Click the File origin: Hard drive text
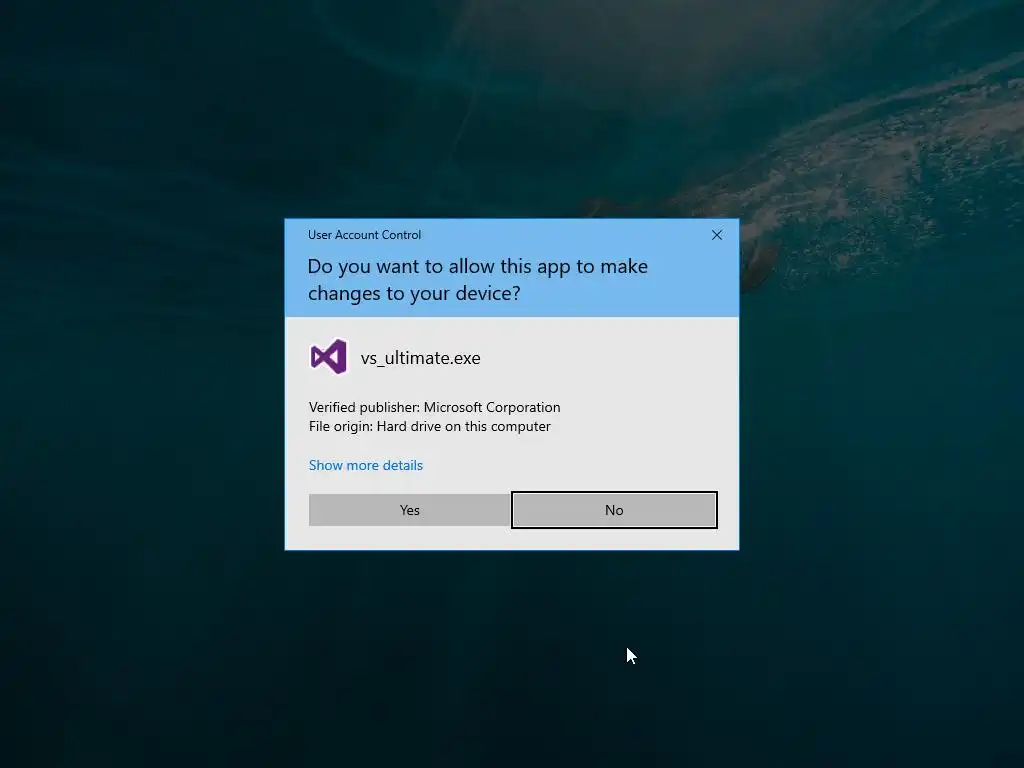This screenshot has height=768, width=1024. (x=430, y=426)
